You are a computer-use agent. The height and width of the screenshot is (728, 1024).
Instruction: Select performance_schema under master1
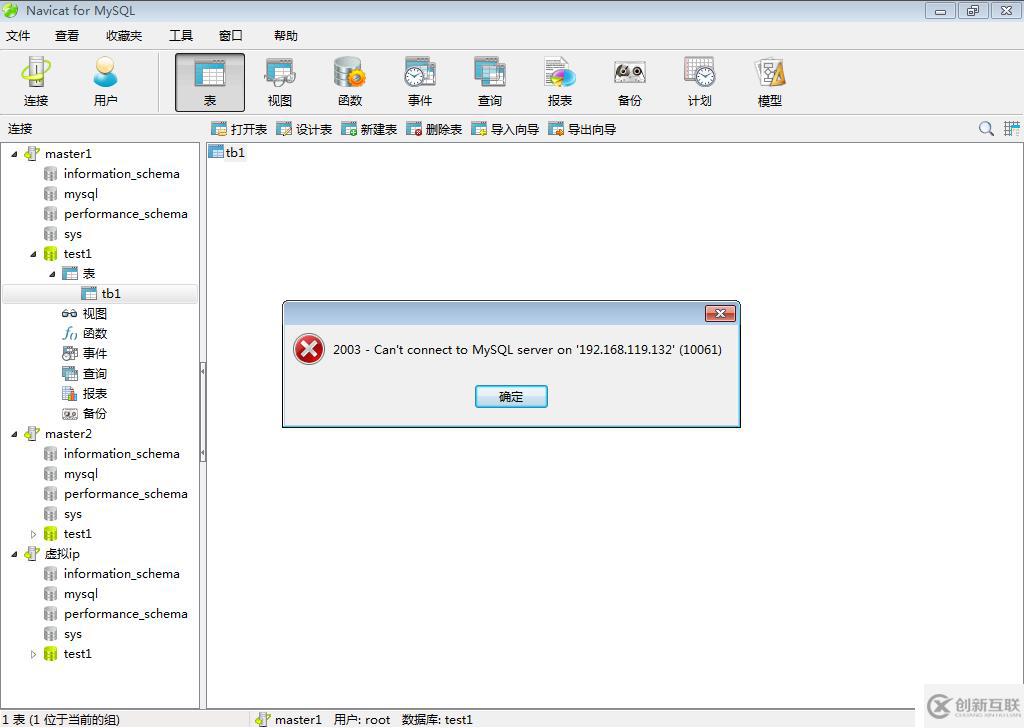click(125, 214)
